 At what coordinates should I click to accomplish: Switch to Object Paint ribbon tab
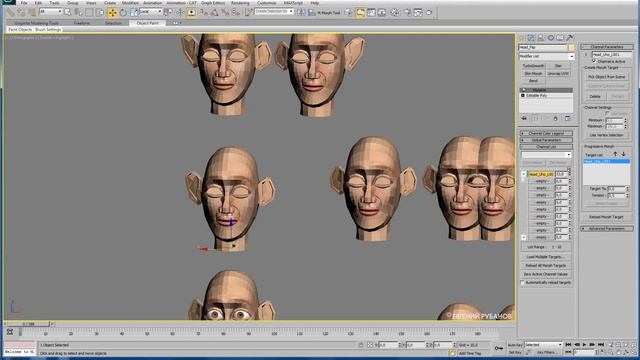point(147,23)
